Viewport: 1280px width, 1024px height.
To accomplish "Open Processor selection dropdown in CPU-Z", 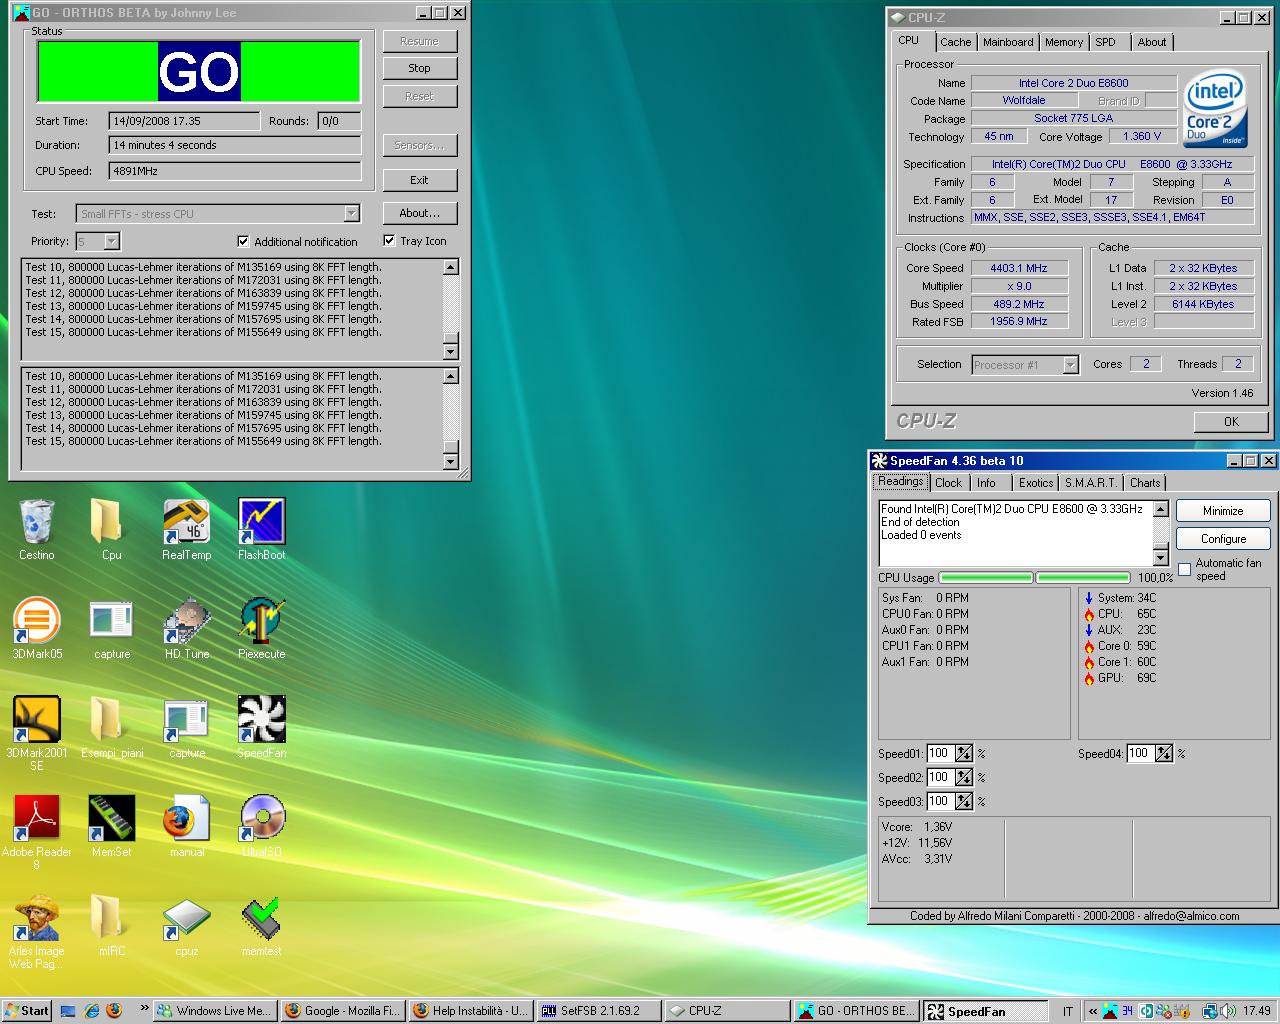I will coord(1070,365).
